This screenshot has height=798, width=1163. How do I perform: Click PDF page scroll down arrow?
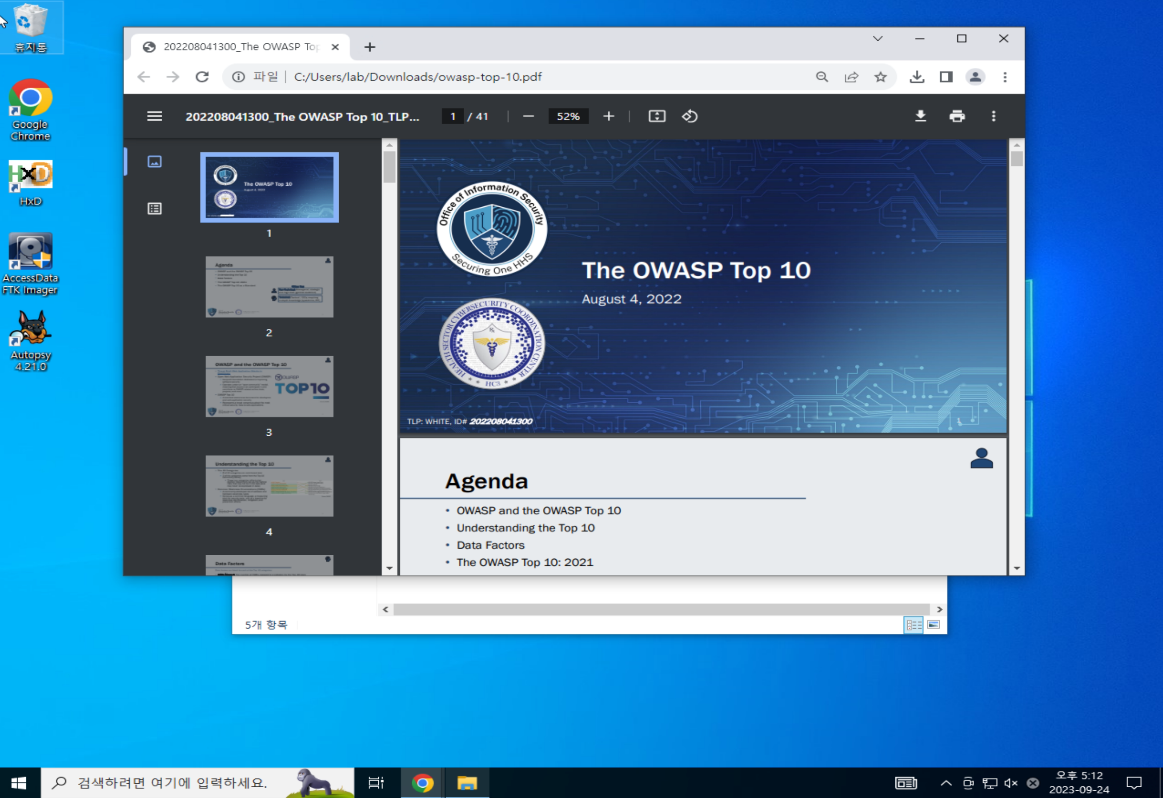(x=1016, y=569)
